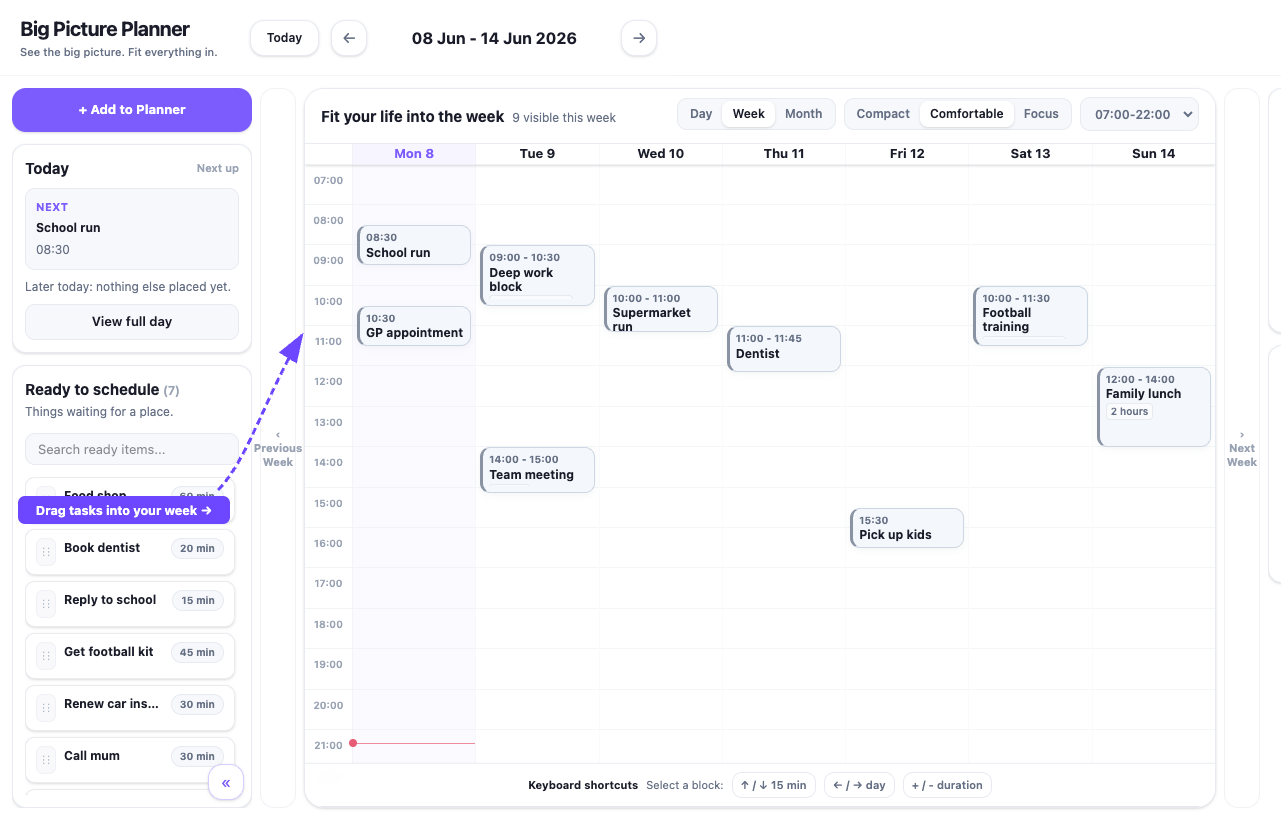Click Next Week side strip
This screenshot has height=820, width=1281.
1242,448
